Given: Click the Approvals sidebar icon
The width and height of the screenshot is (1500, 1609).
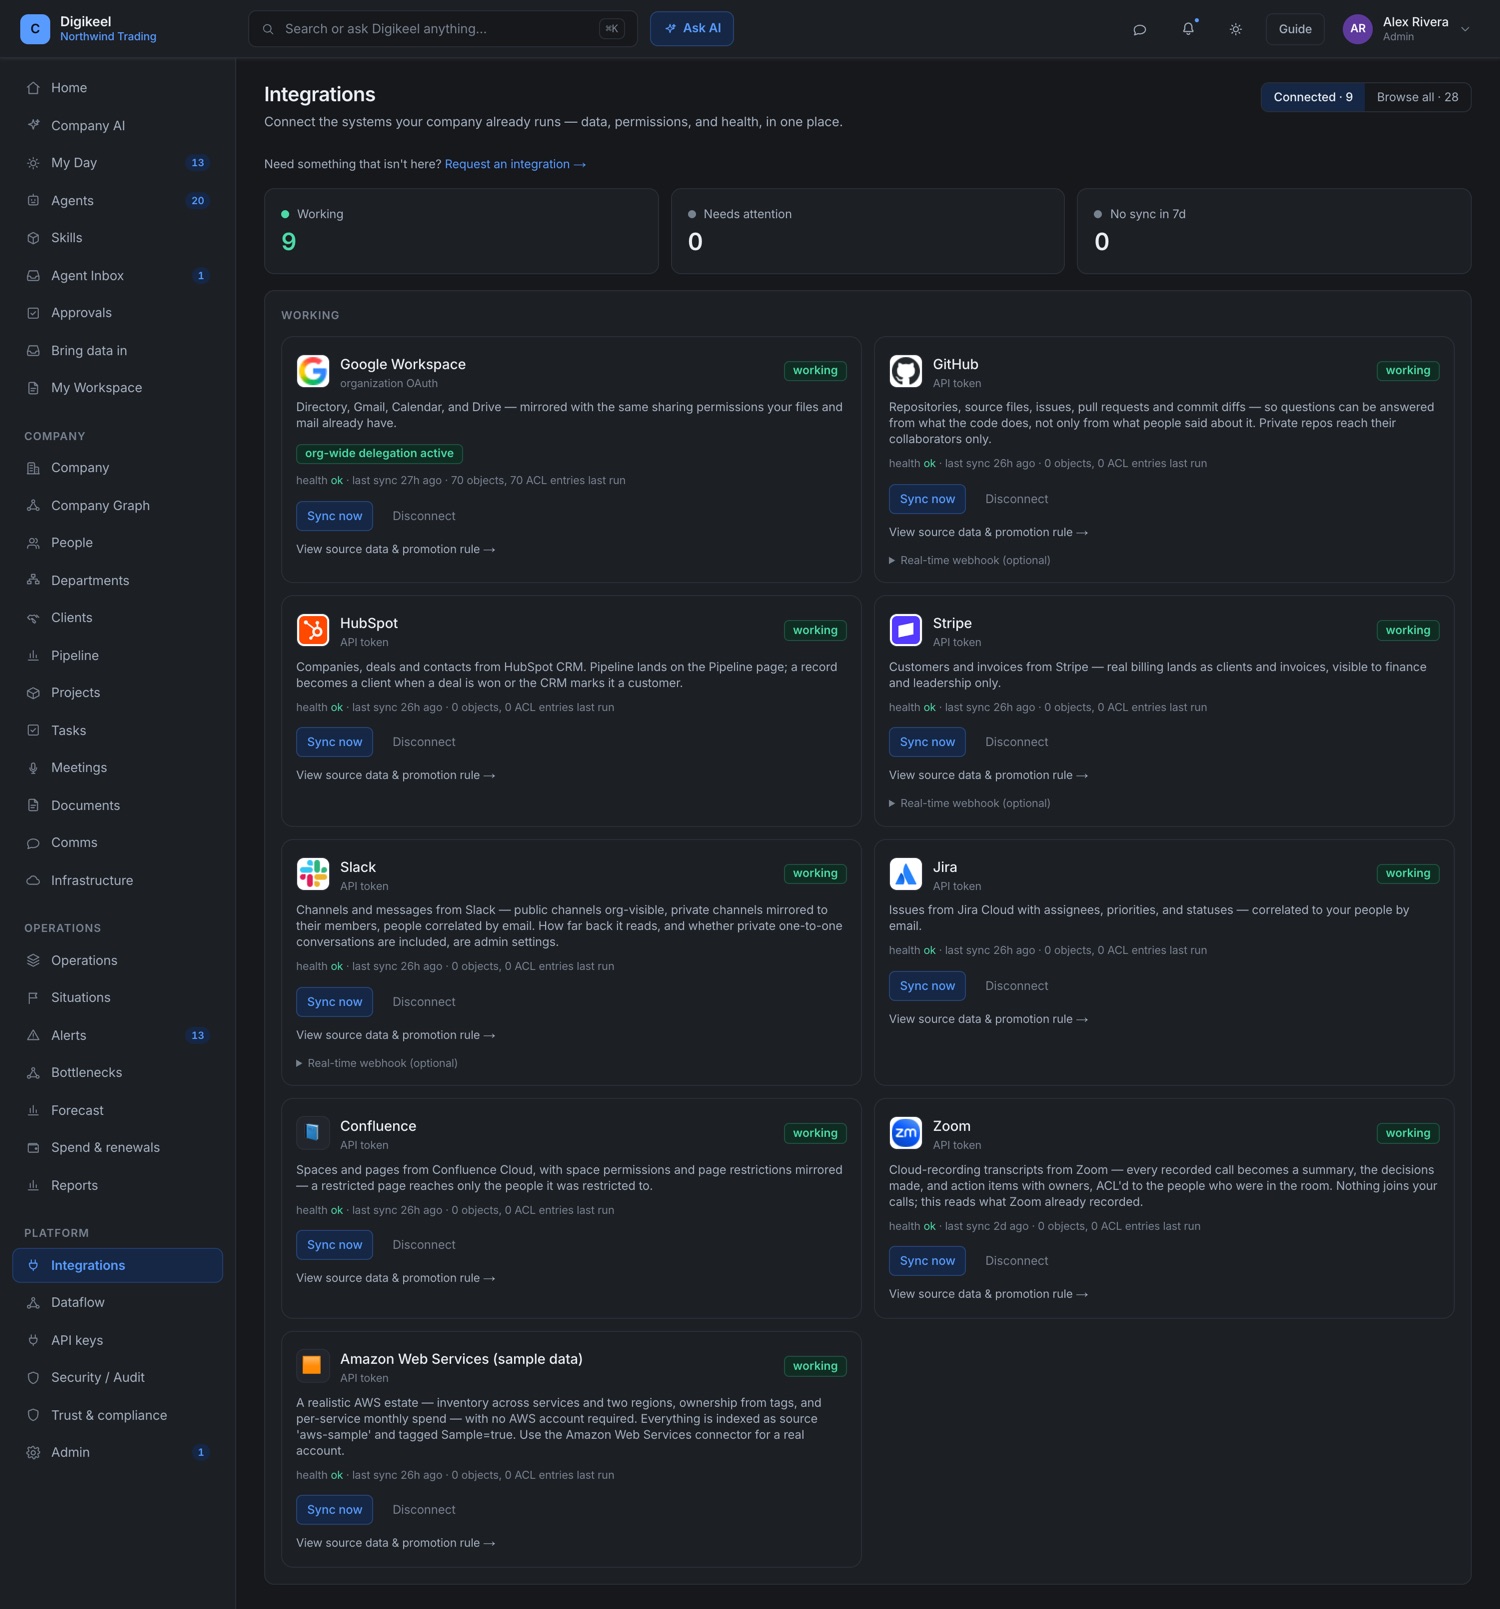Looking at the screenshot, I should click(33, 313).
